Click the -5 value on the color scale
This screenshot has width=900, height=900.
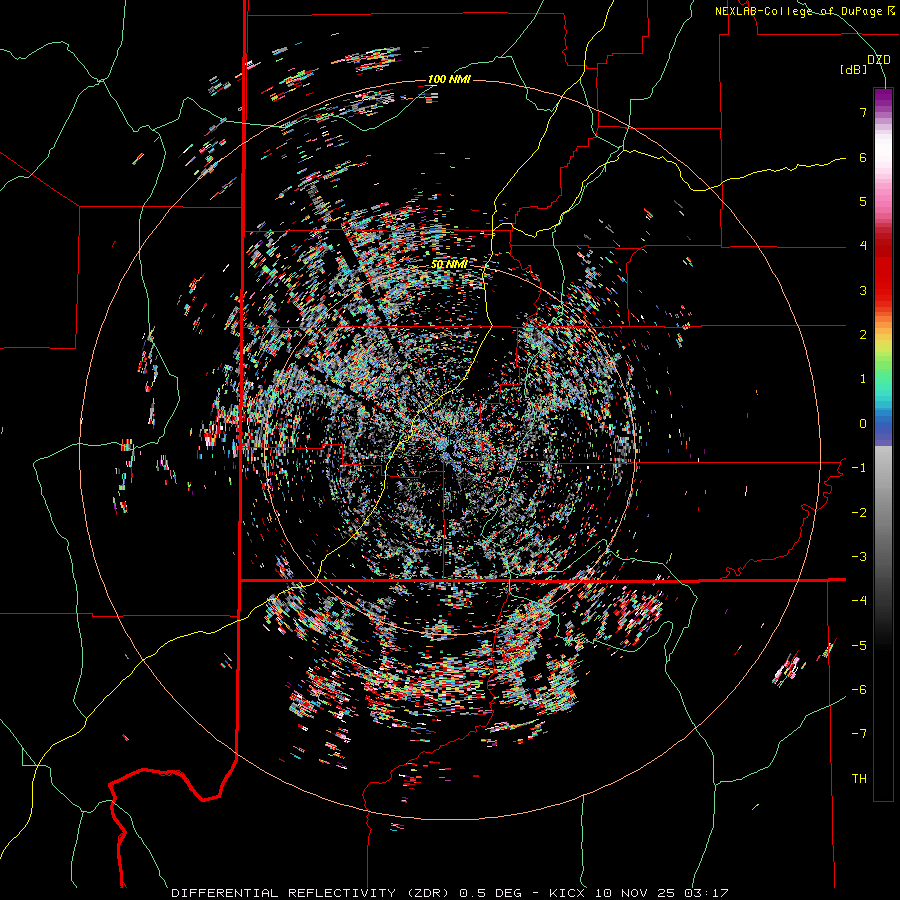(x=859, y=646)
